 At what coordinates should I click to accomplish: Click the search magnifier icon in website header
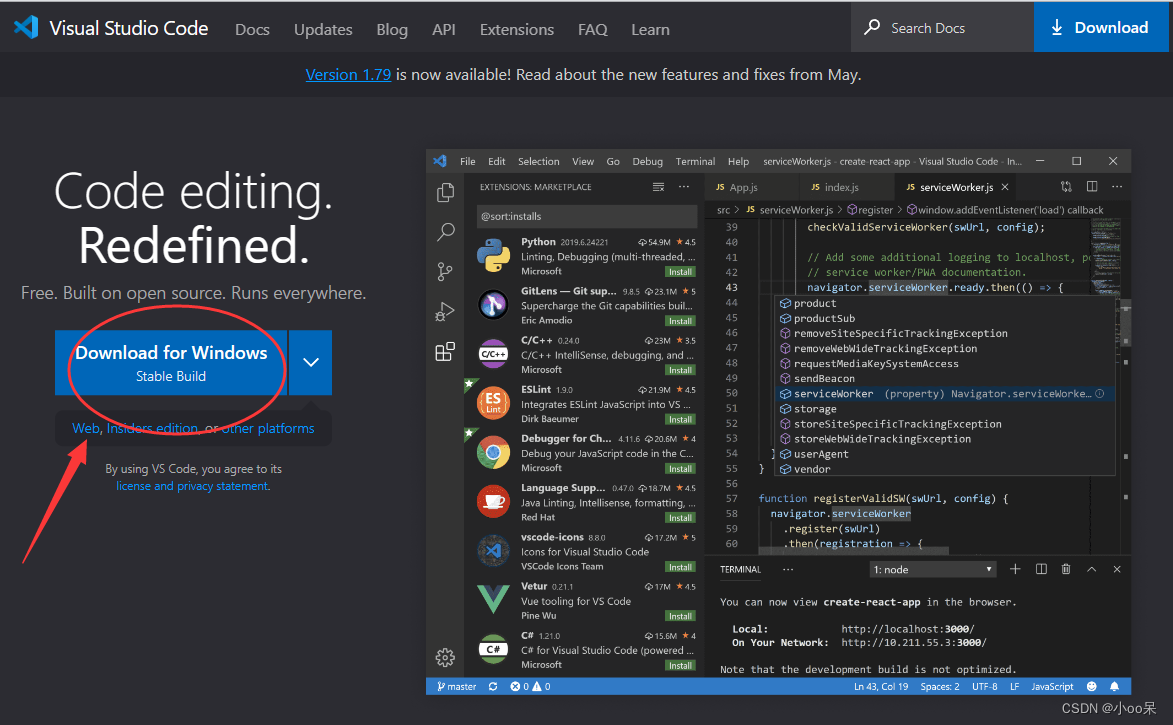click(872, 28)
